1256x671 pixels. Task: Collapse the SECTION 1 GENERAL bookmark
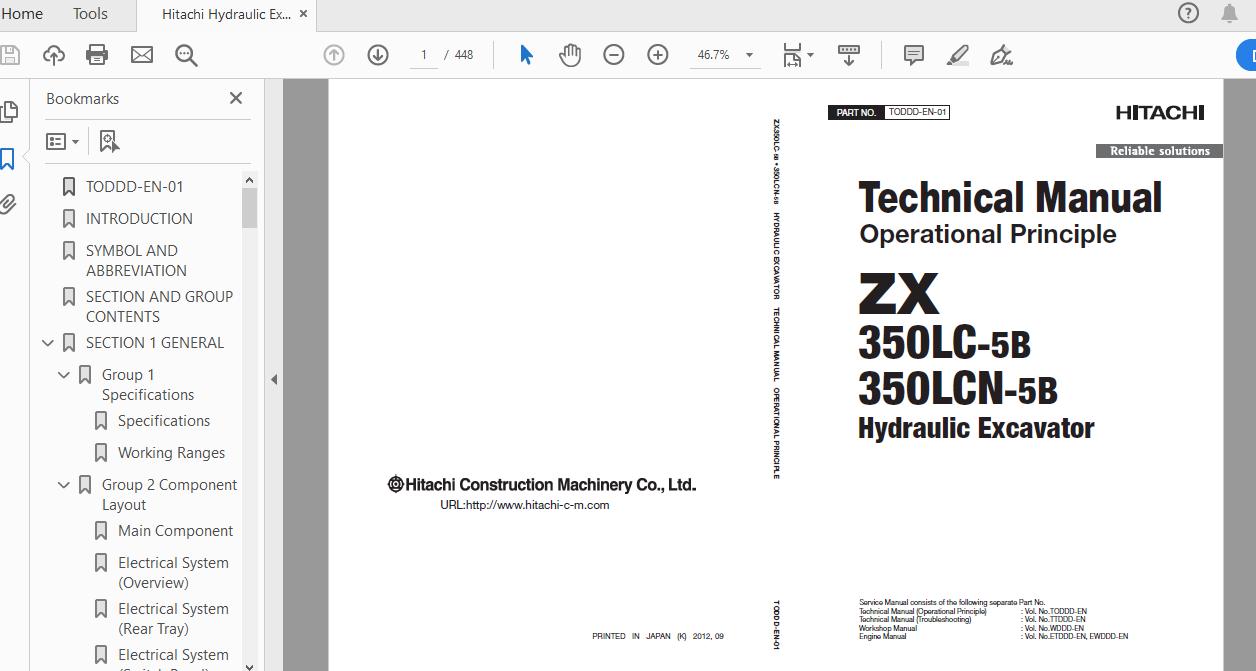(x=48, y=343)
